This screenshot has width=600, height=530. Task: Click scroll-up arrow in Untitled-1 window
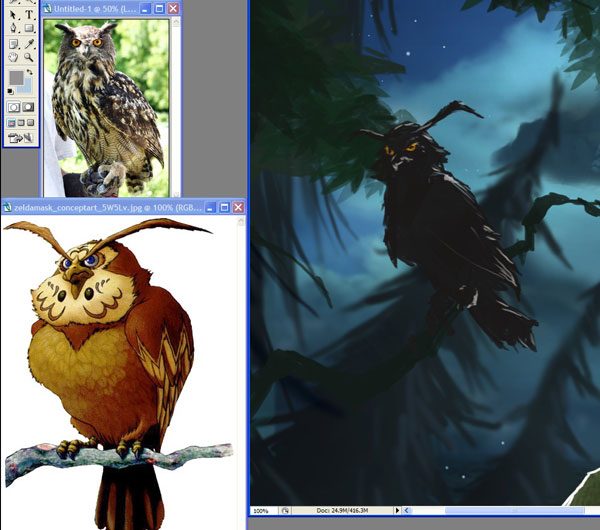pyautogui.click(x=176, y=22)
